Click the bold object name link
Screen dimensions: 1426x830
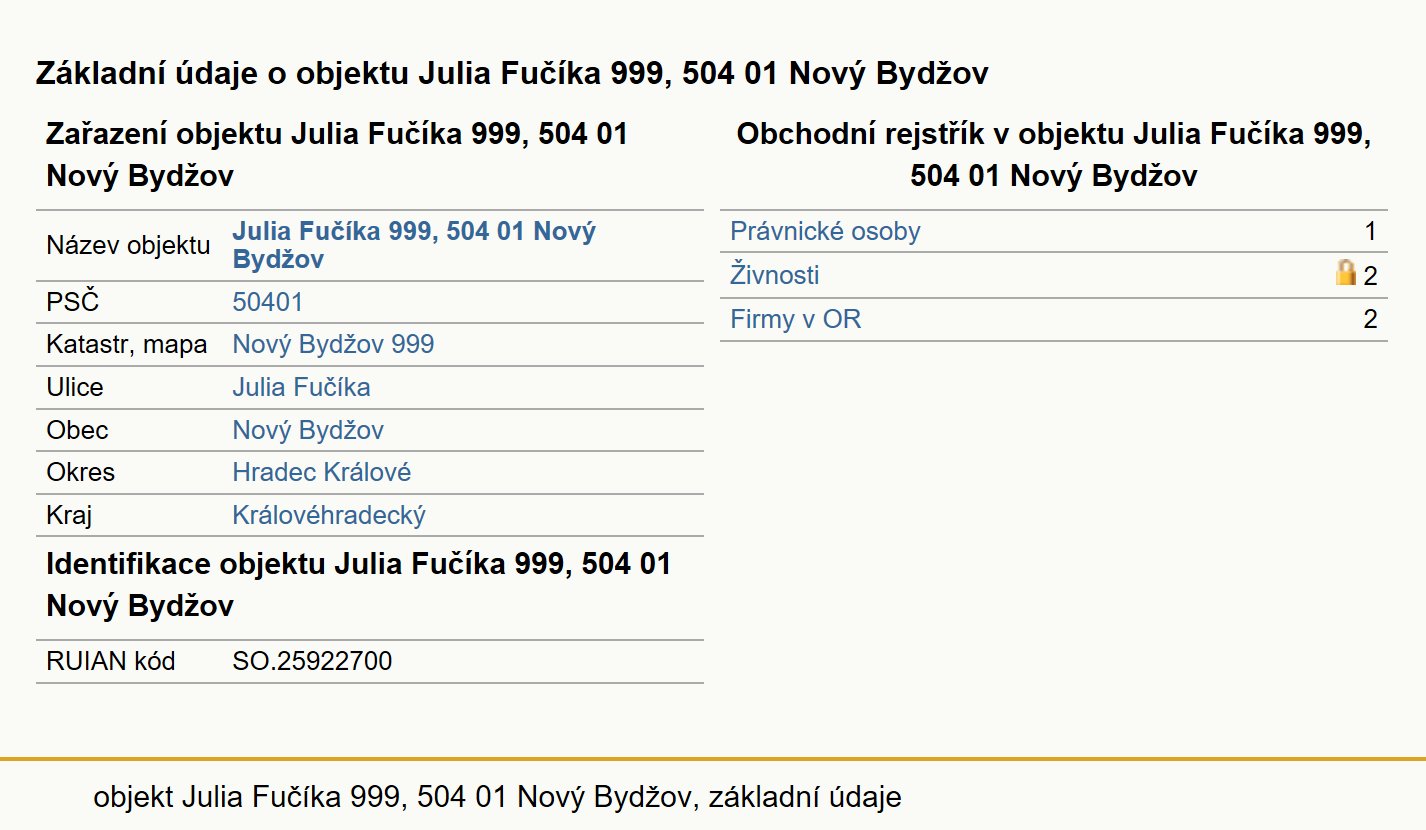[x=414, y=245]
